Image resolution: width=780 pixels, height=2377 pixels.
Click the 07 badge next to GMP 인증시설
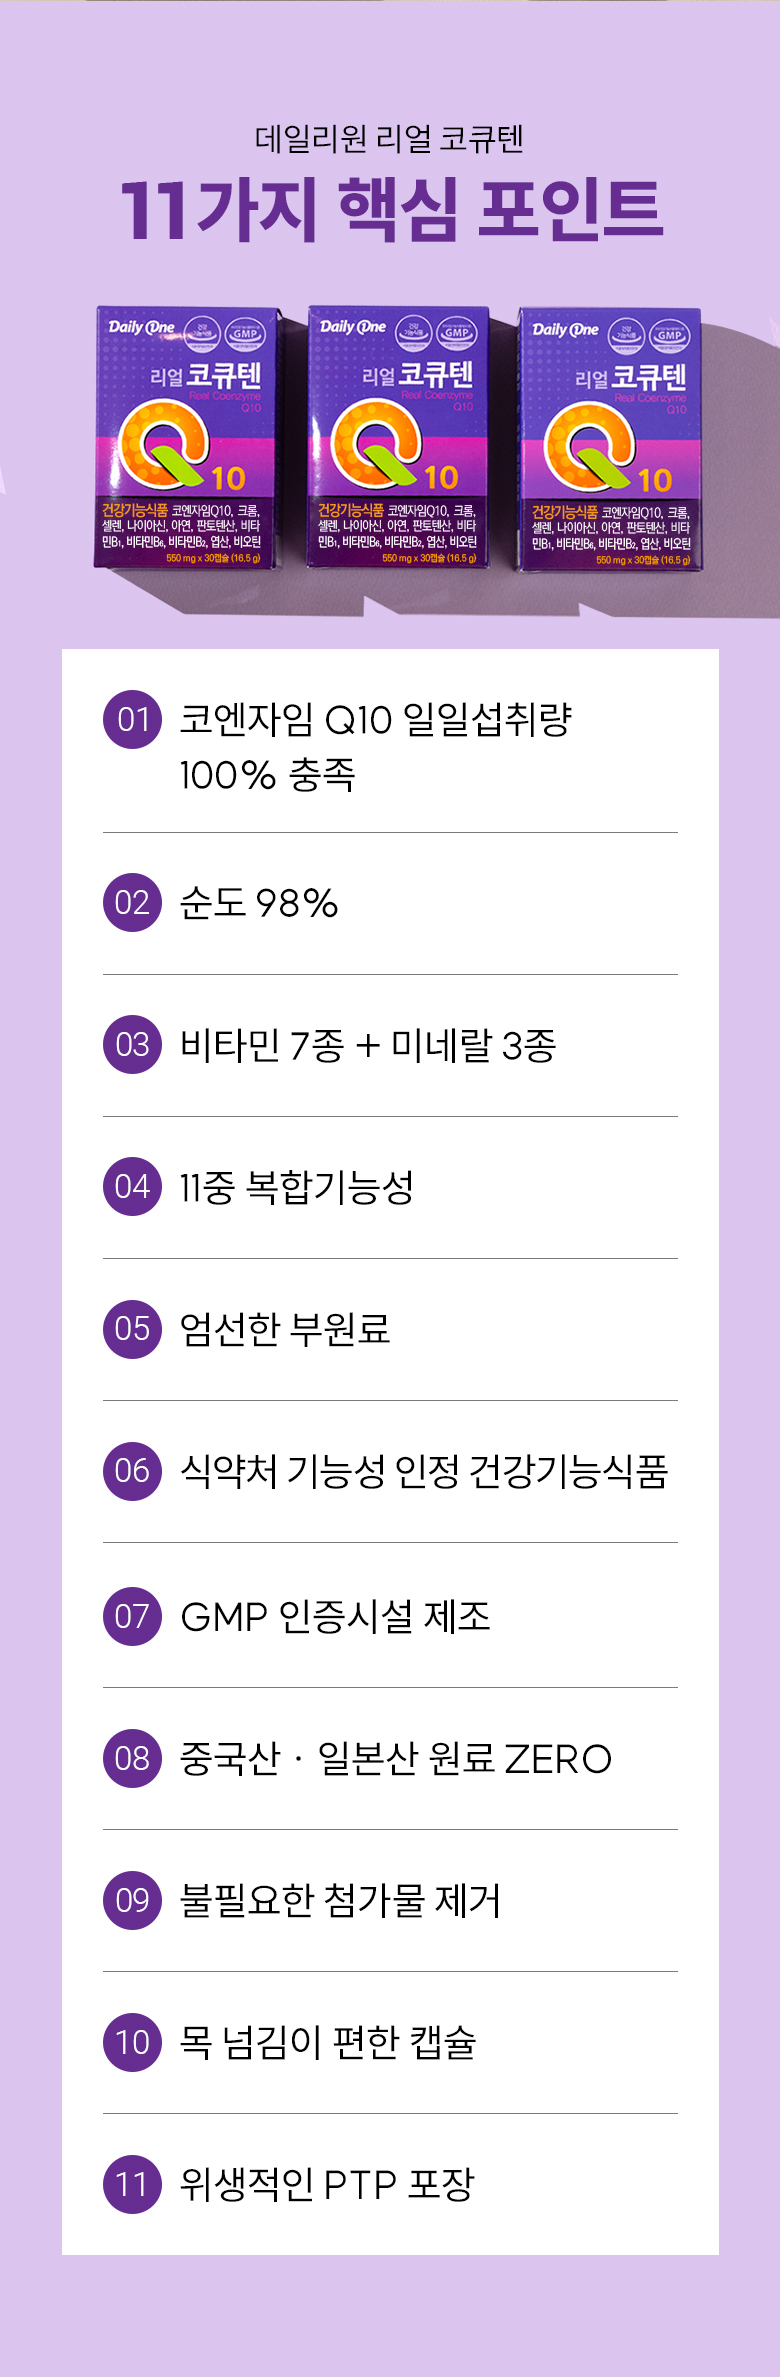coord(132,1615)
